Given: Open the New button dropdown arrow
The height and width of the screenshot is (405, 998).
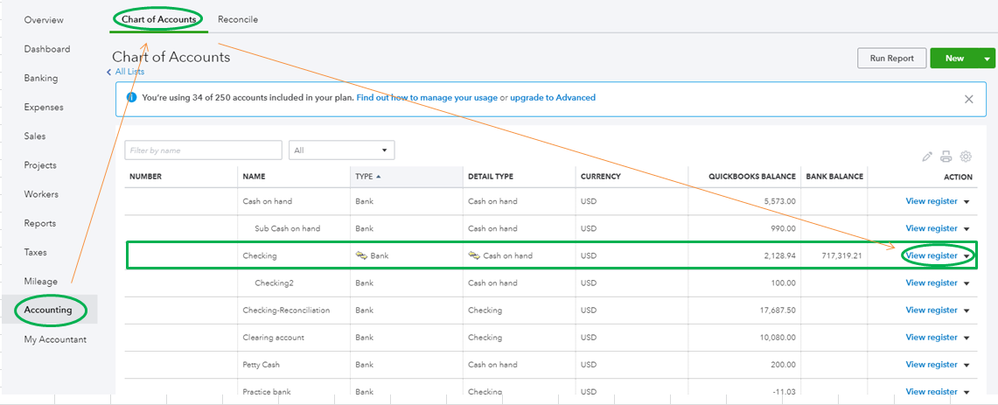Looking at the screenshot, I should [987, 59].
